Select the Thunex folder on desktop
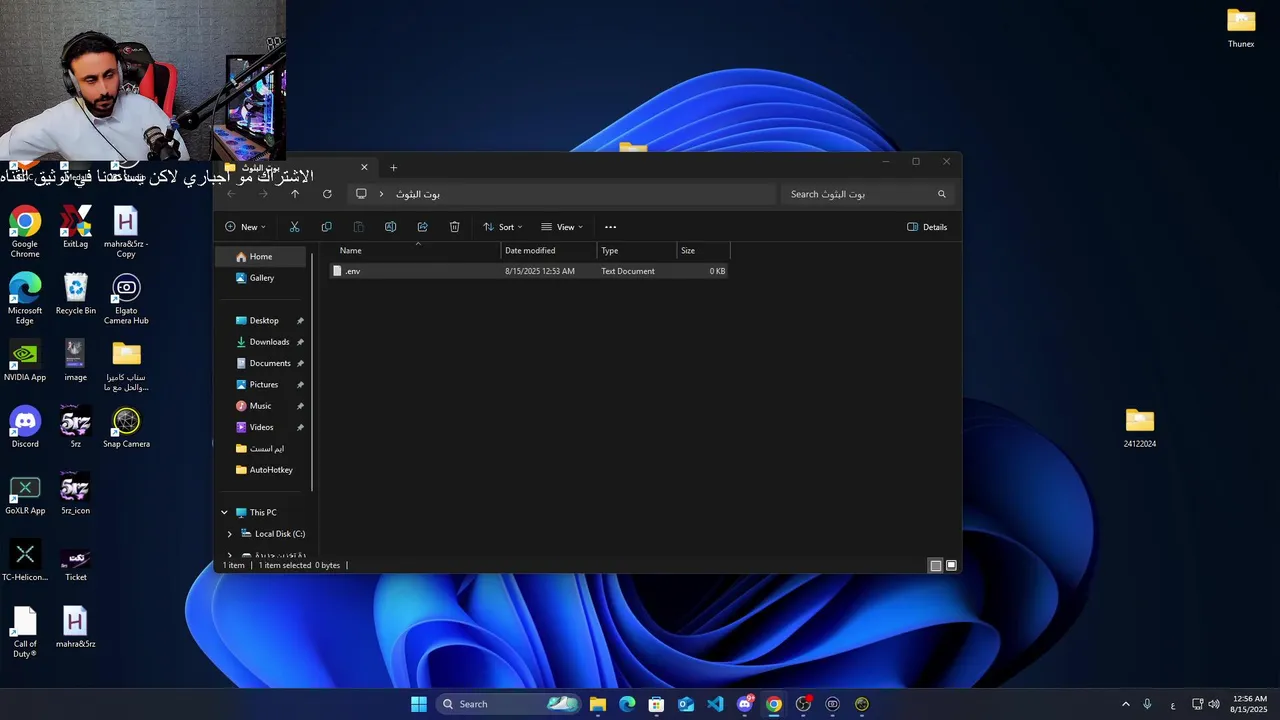The width and height of the screenshot is (1280, 720). pyautogui.click(x=1241, y=28)
